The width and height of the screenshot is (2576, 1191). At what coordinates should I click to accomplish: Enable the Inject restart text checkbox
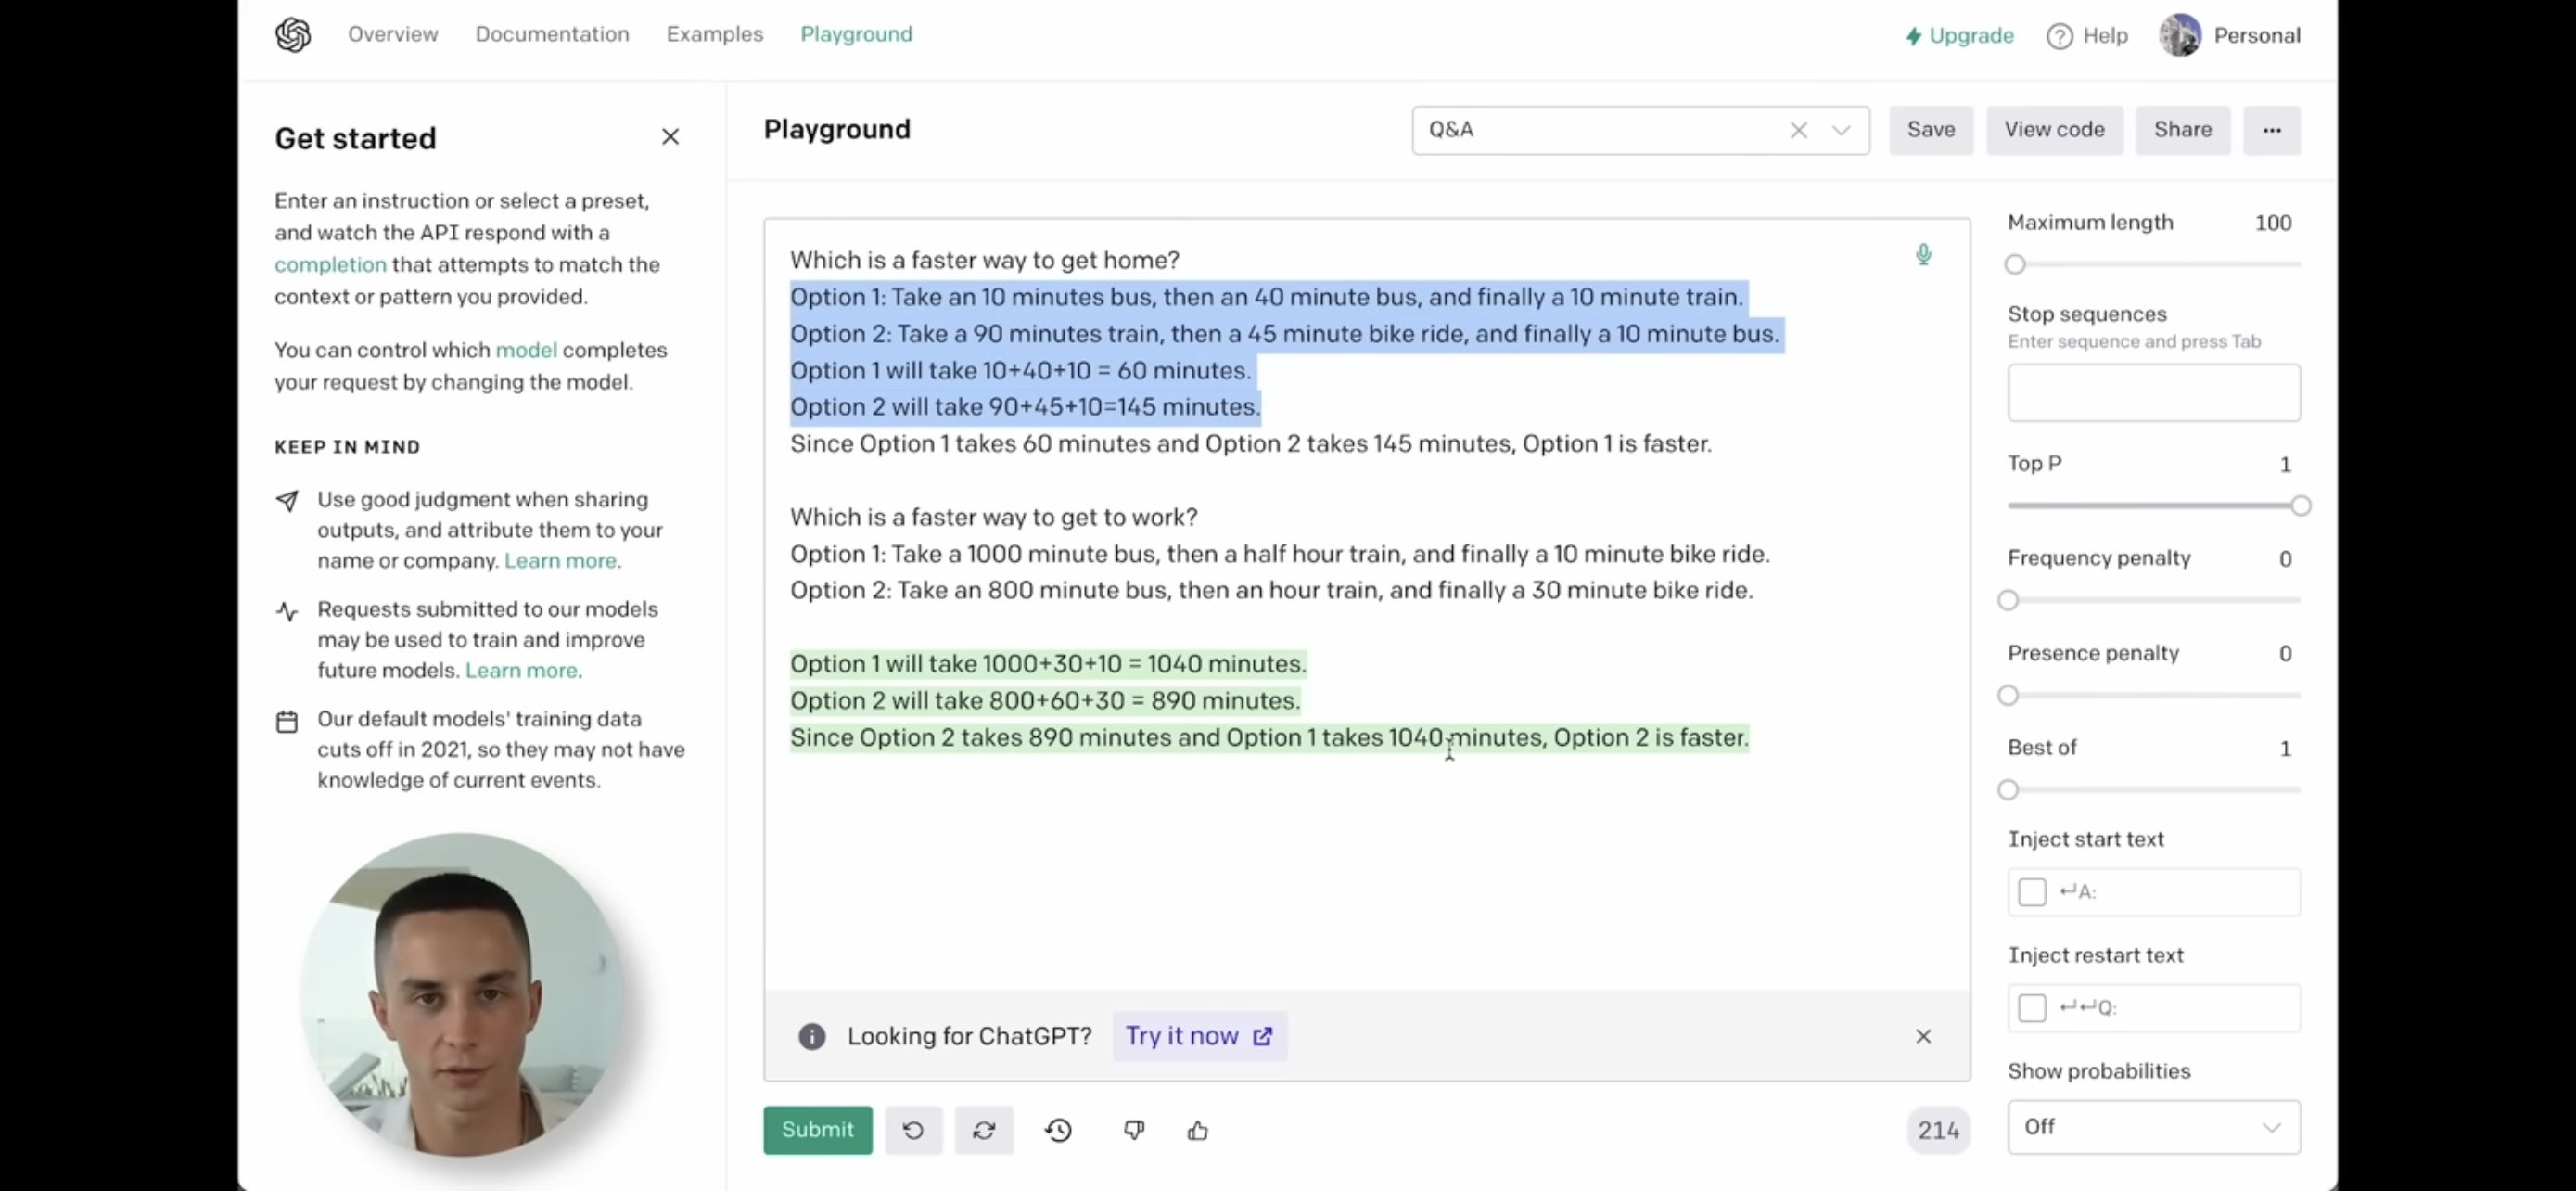(2031, 1008)
